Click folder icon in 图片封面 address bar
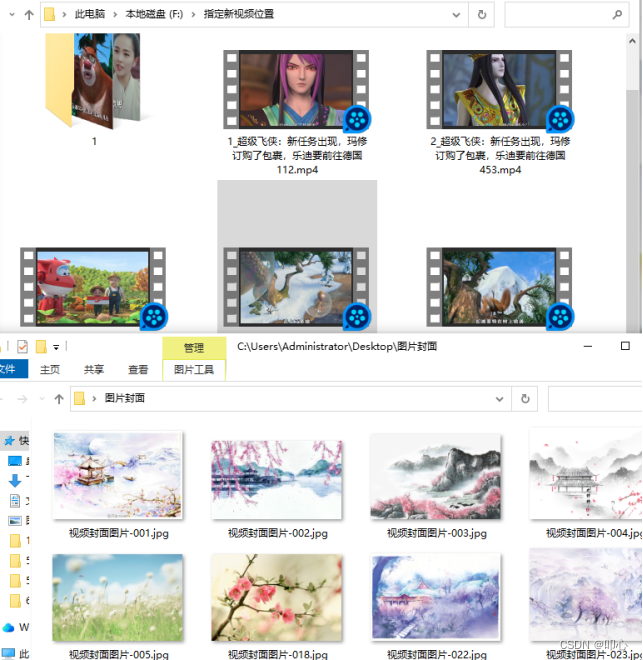 [79, 398]
